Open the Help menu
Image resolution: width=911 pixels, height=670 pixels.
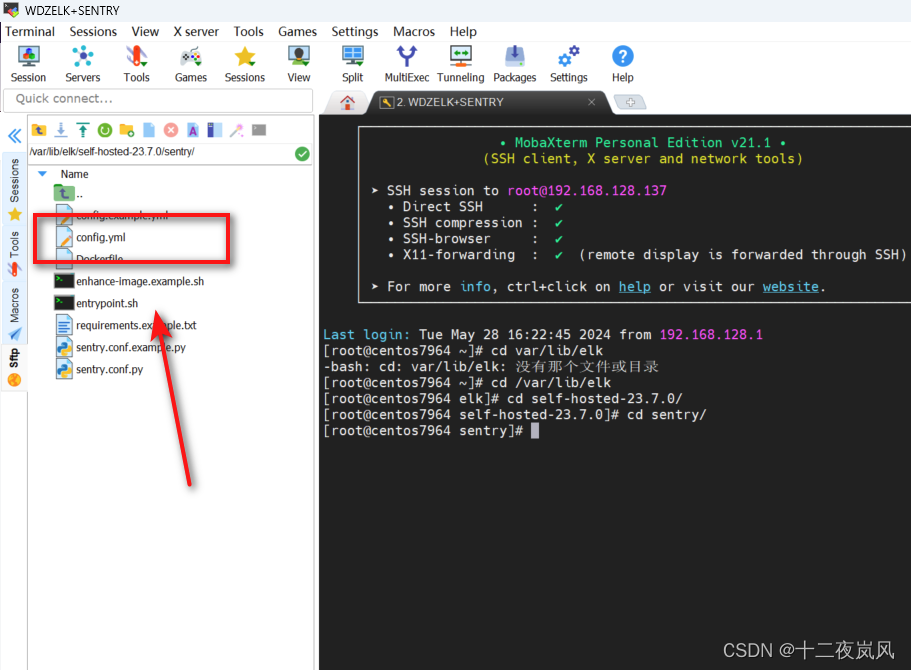463,31
